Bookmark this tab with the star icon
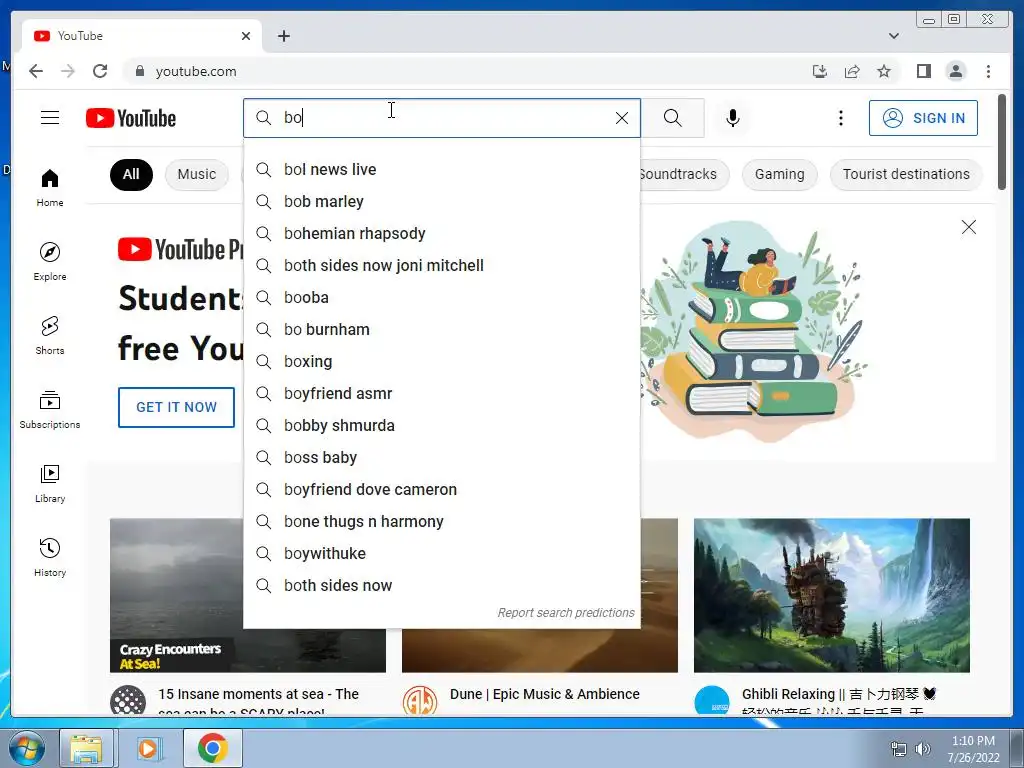The image size is (1024, 768). coord(884,71)
